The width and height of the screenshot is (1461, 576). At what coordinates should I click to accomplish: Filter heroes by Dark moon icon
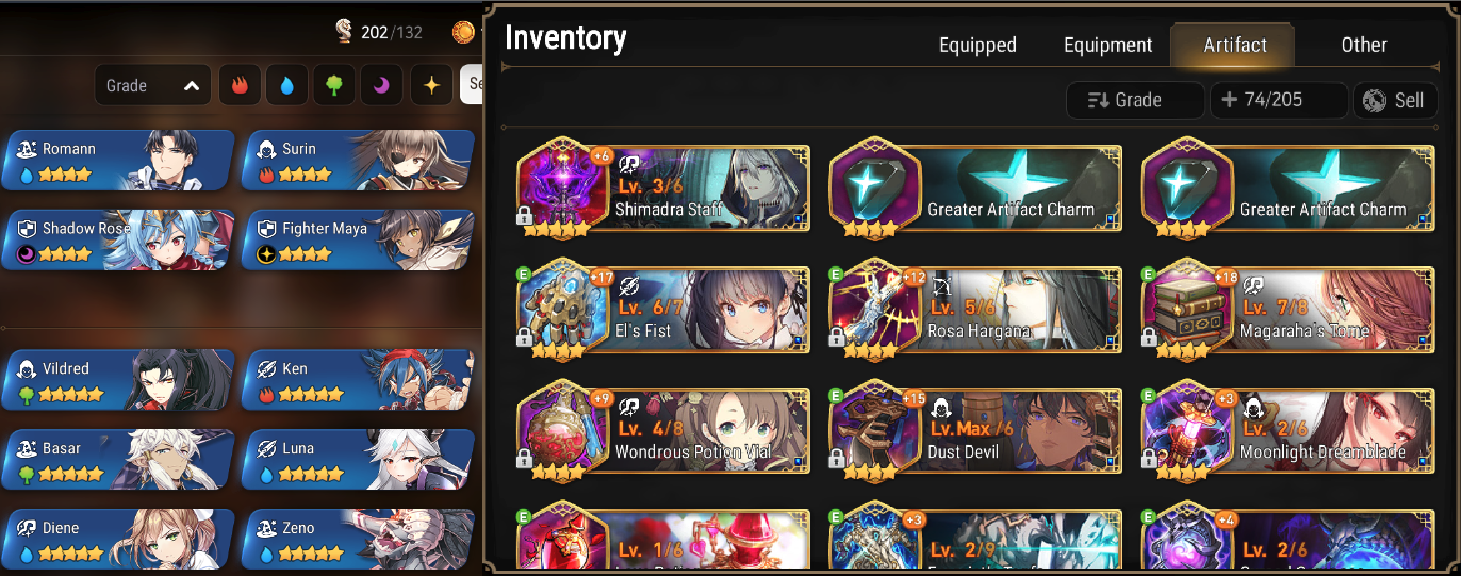(383, 85)
